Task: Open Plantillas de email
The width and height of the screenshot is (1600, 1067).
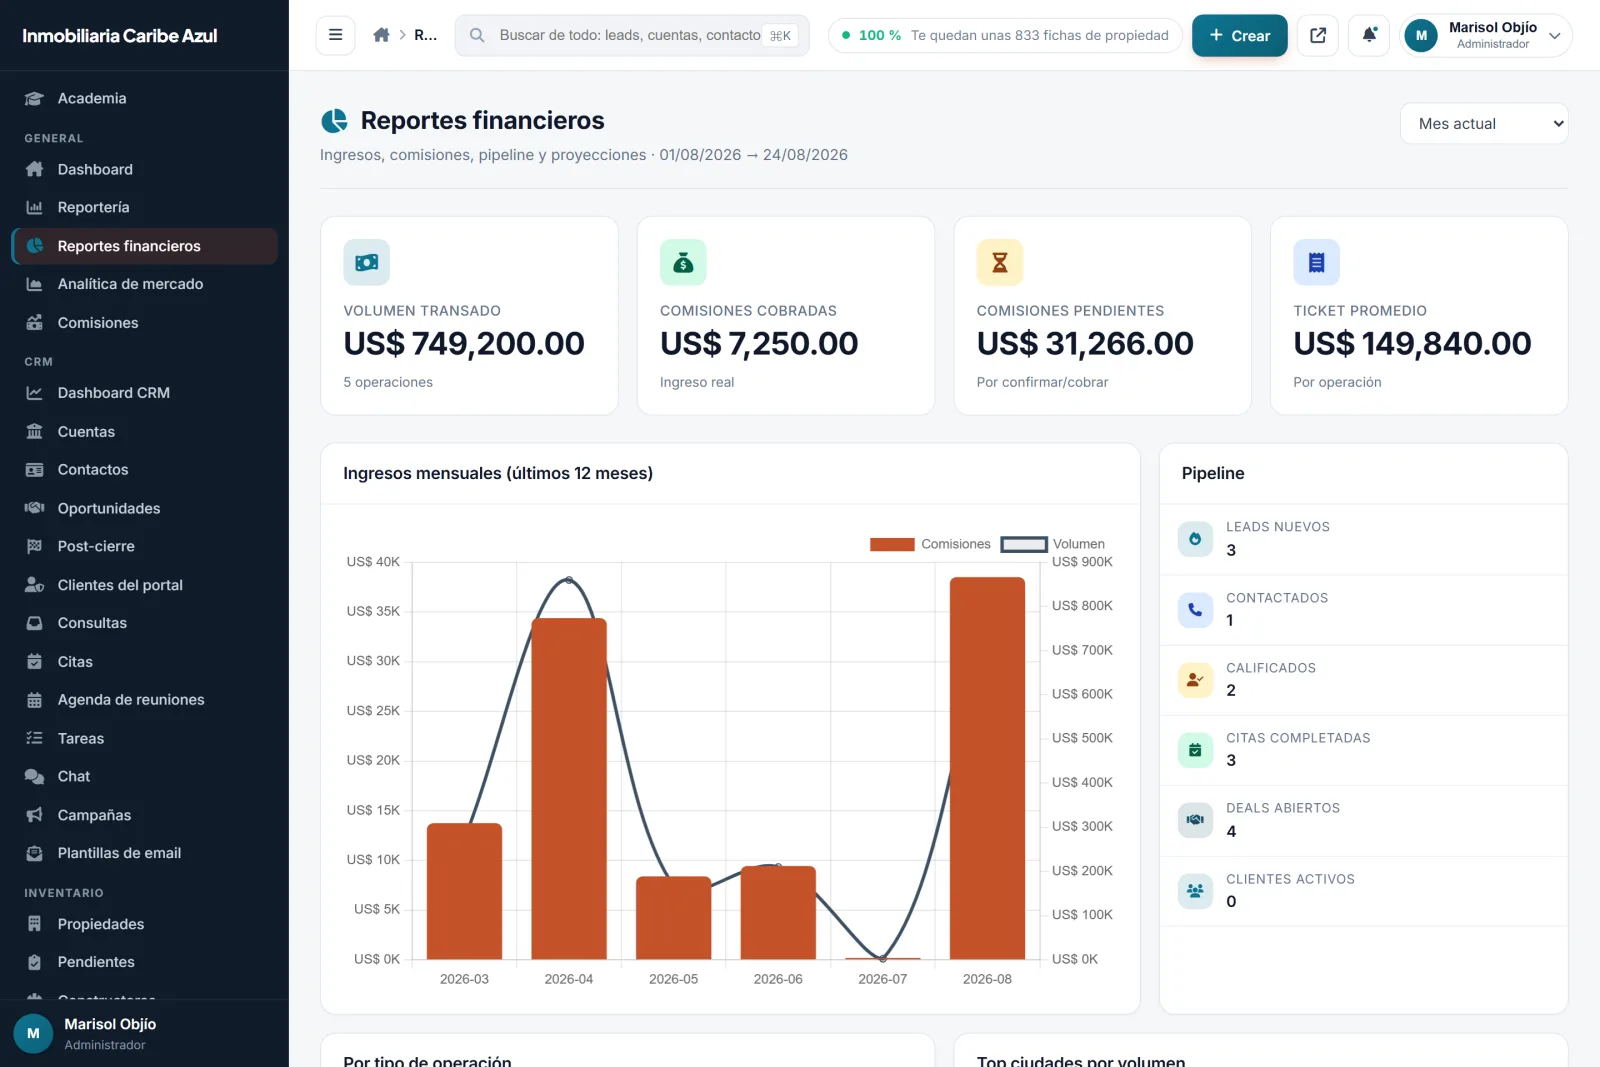Action: (x=144, y=853)
